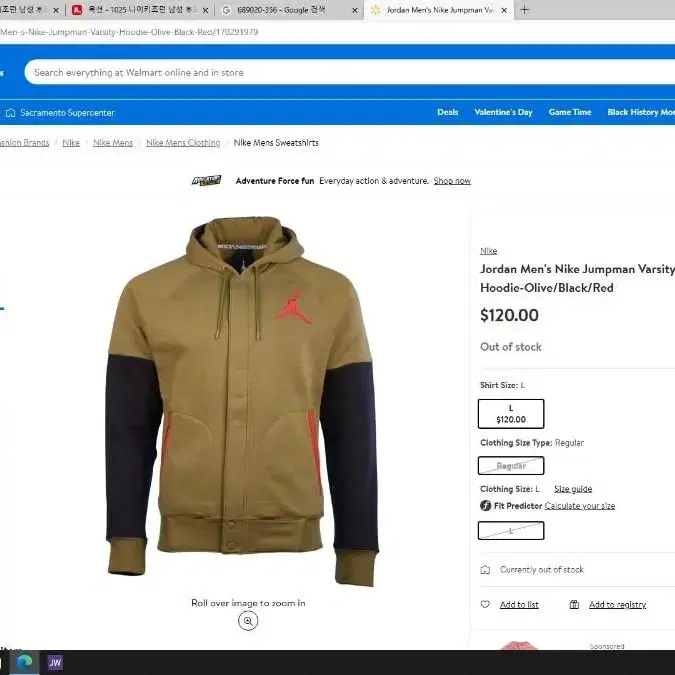Go to Nike breadcrumb link
Screen dimensions: 675x675
pyautogui.click(x=71, y=143)
